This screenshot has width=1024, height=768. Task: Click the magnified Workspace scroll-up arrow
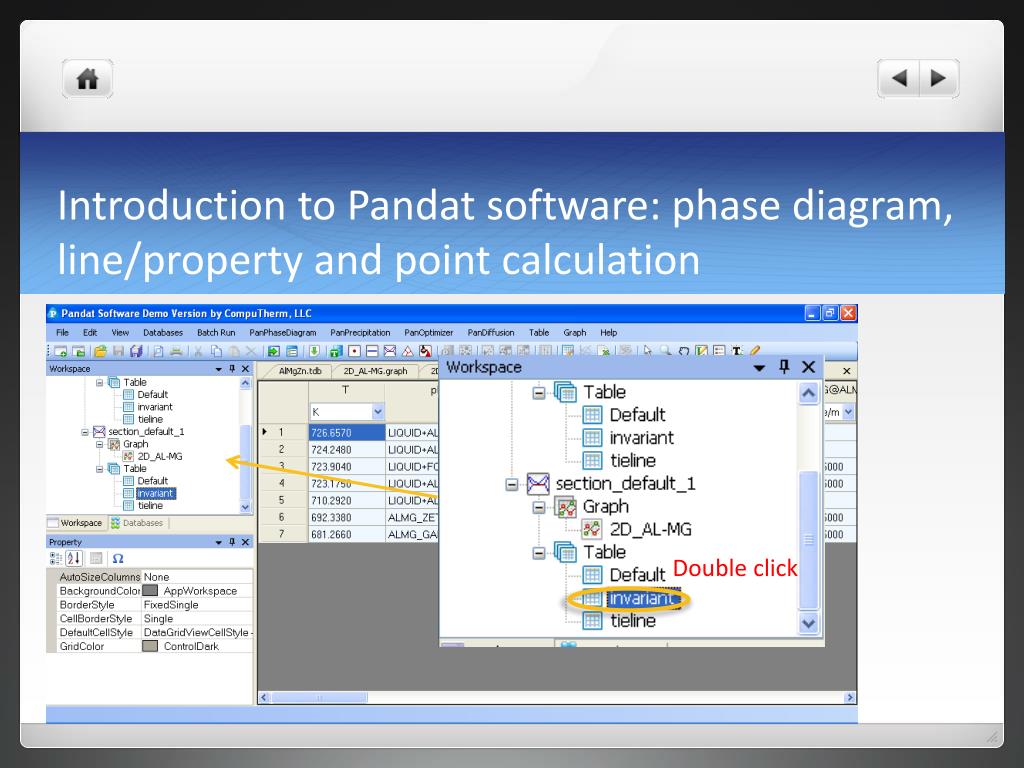tap(808, 393)
